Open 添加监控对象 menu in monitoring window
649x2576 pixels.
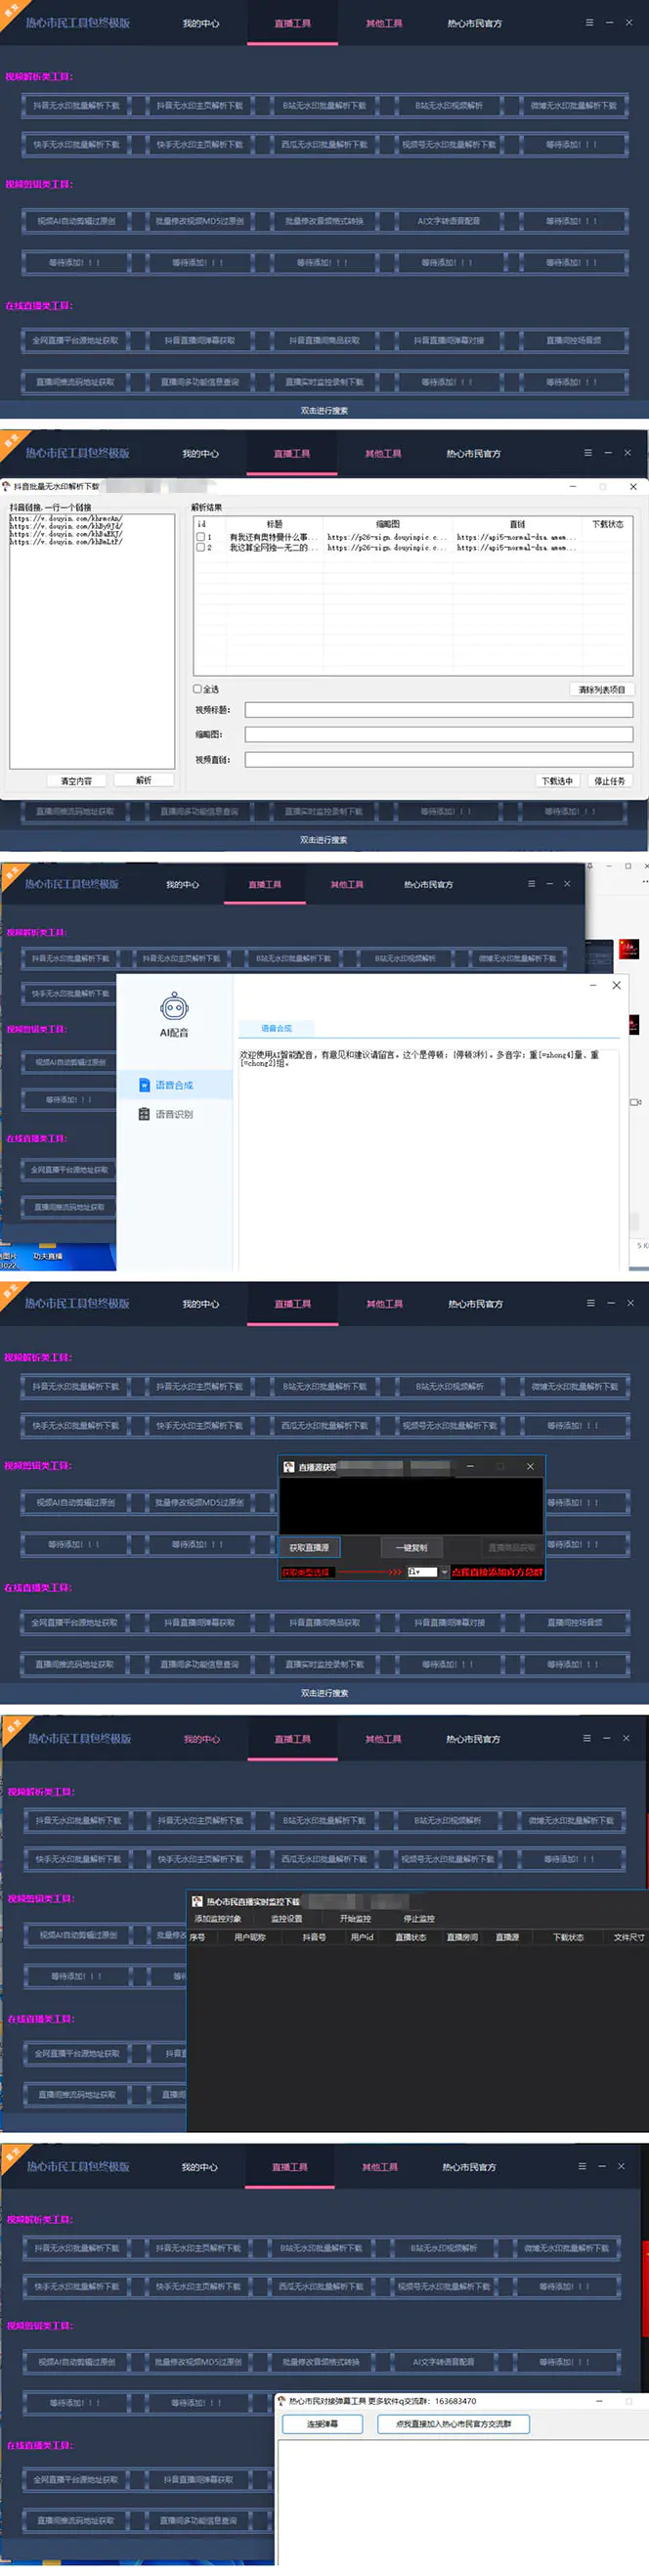217,1919
